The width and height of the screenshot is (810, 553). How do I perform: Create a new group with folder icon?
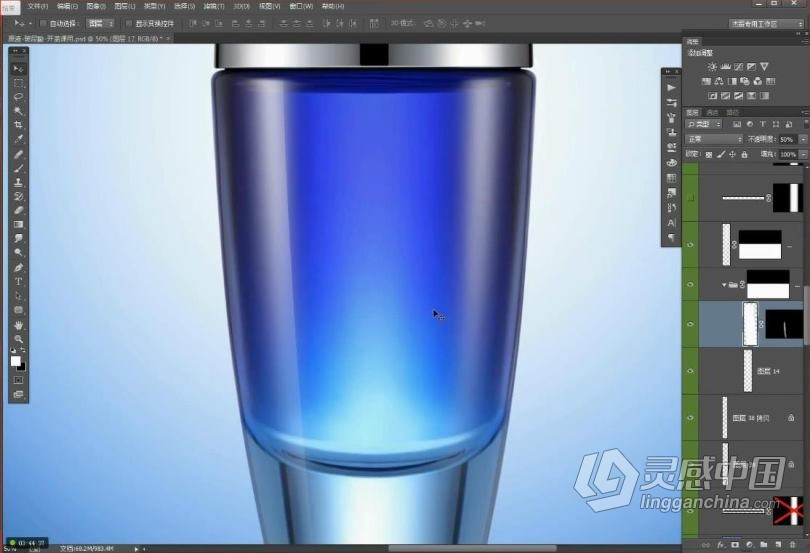tap(764, 545)
